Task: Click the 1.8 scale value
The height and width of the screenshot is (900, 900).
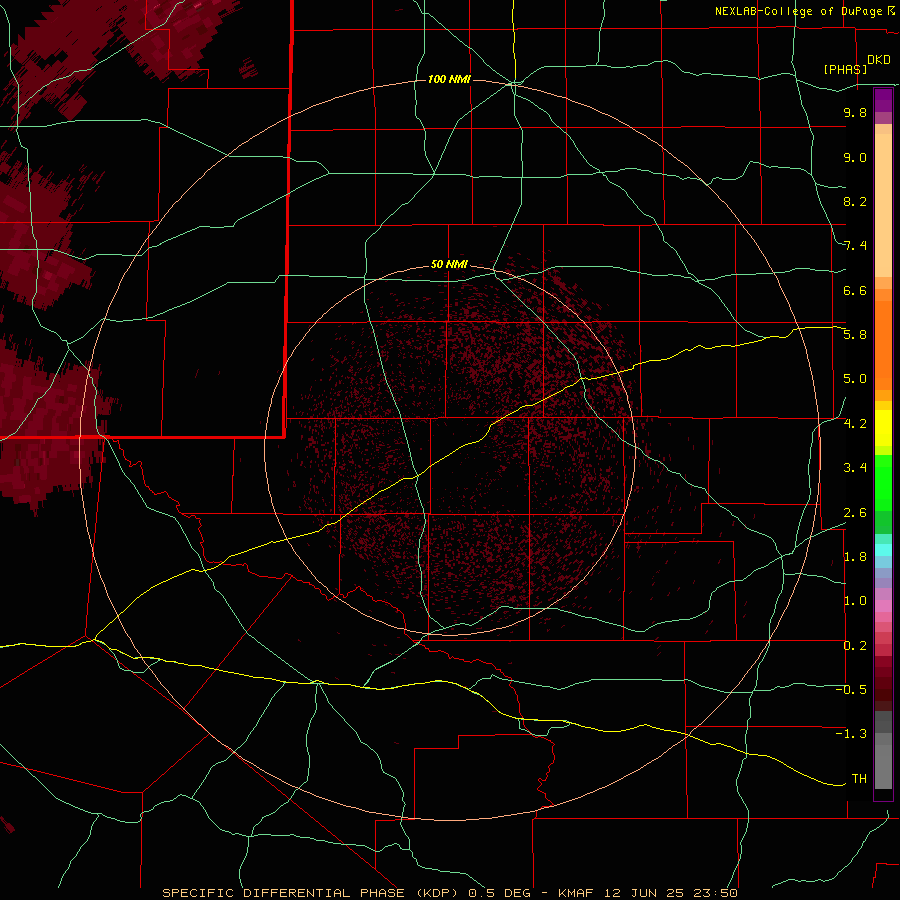Action: [x=855, y=556]
